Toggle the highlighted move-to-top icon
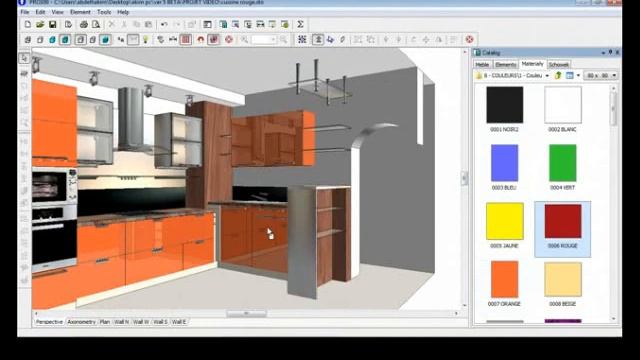 coord(318,40)
